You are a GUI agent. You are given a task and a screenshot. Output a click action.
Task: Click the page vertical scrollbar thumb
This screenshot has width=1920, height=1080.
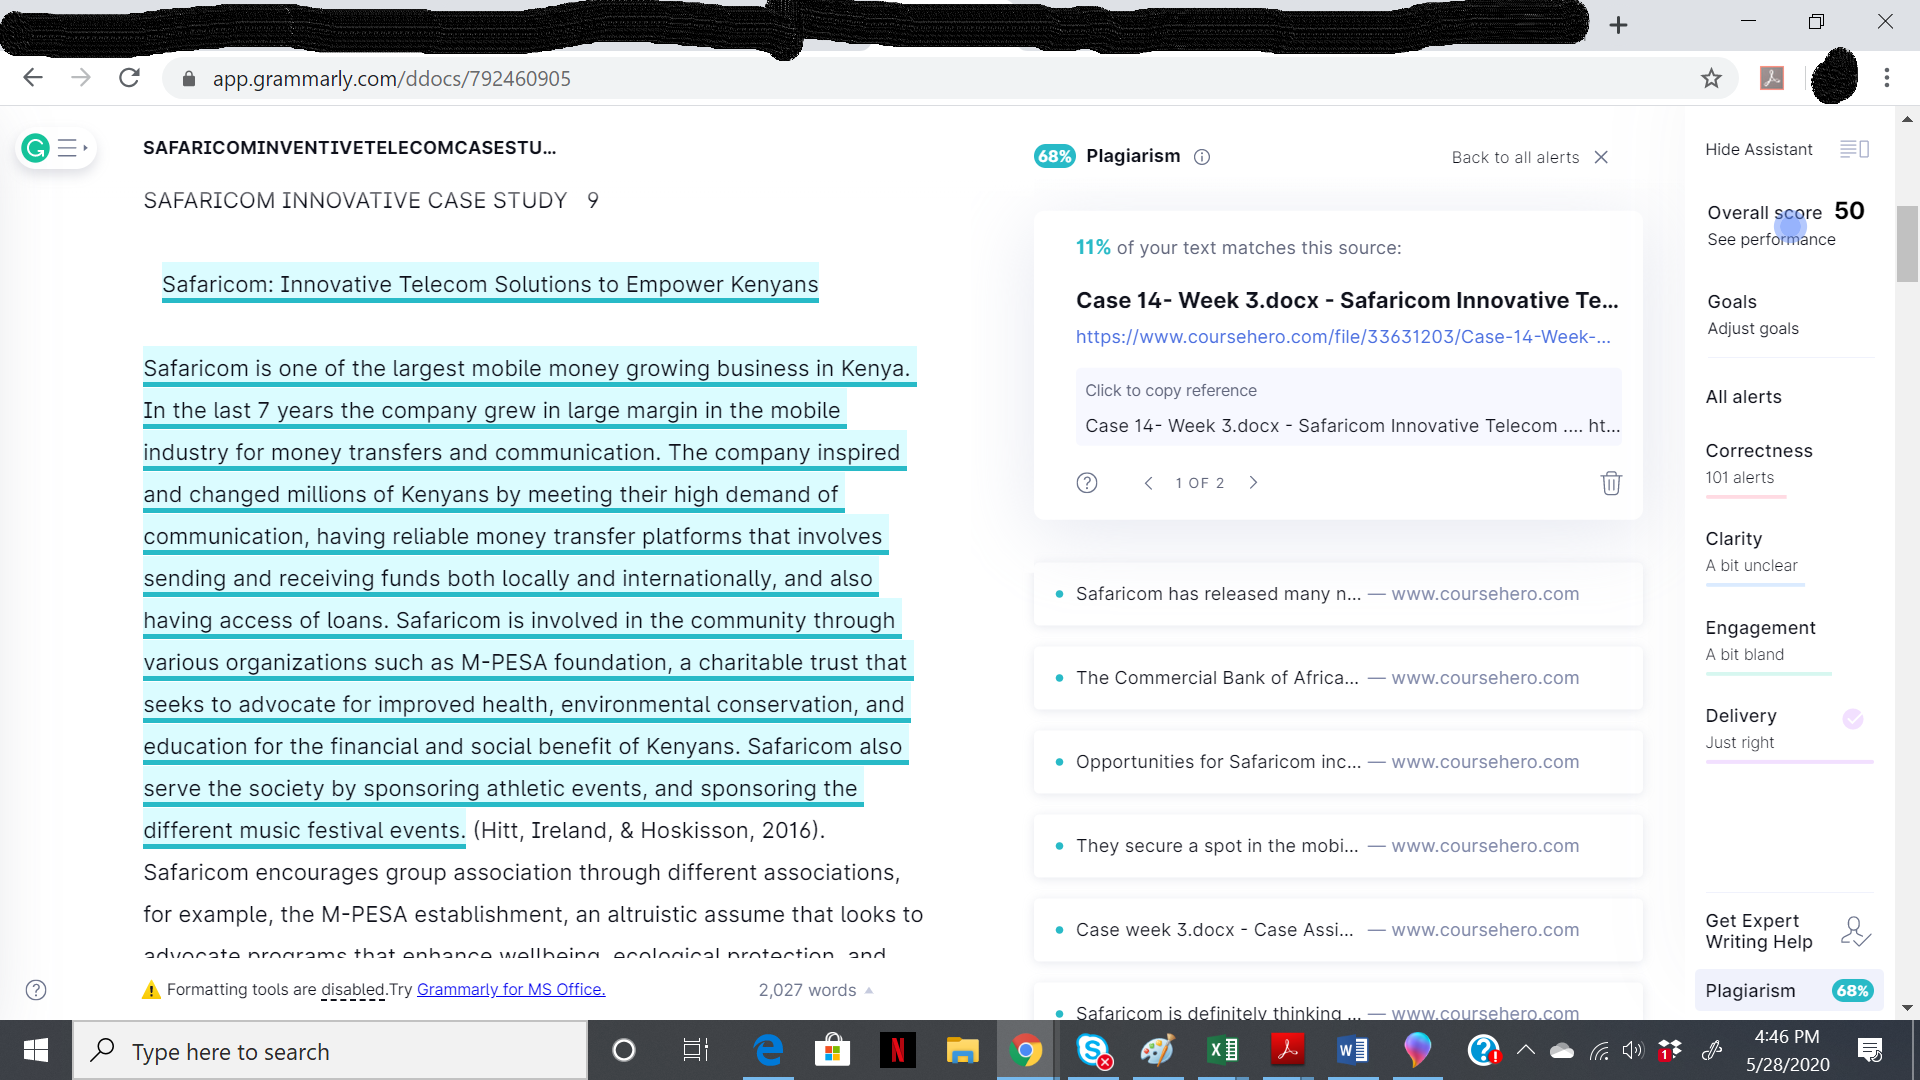(1907, 243)
